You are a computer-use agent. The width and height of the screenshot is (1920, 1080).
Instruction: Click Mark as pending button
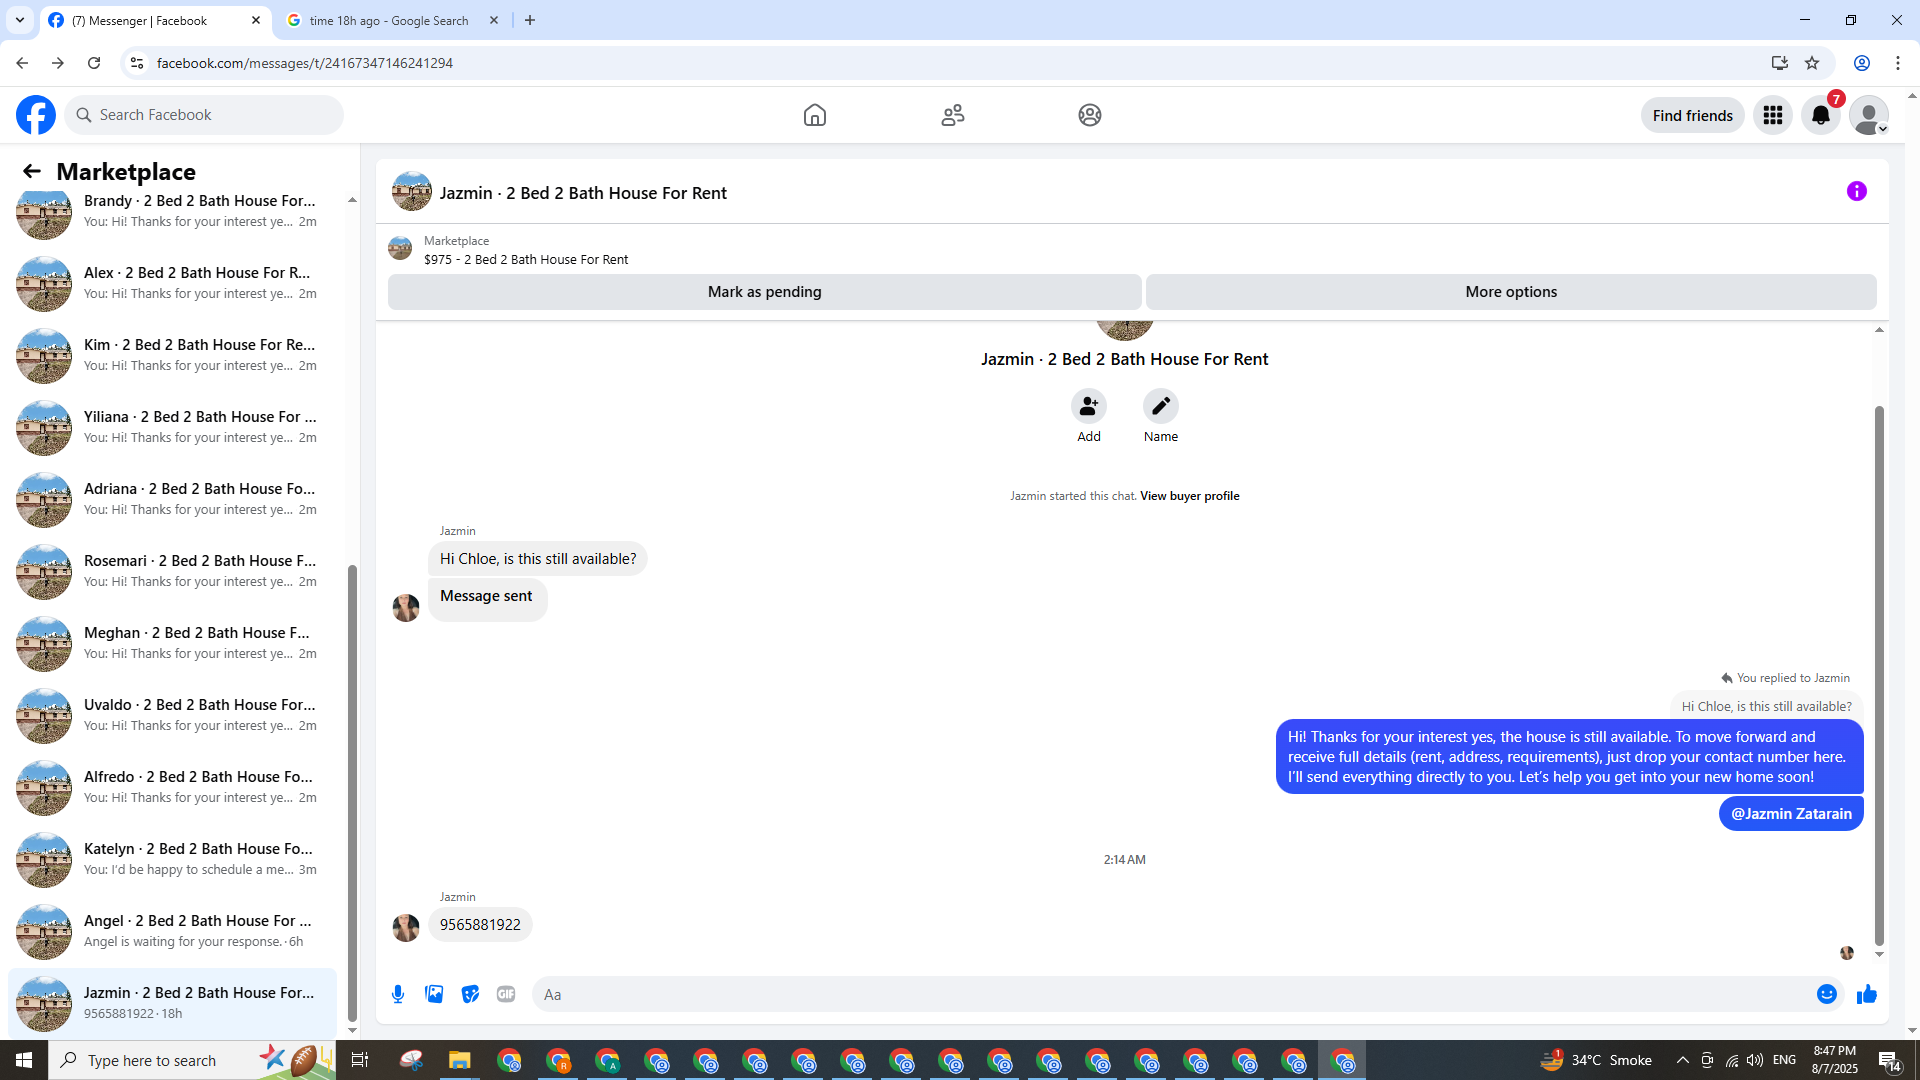(x=765, y=292)
